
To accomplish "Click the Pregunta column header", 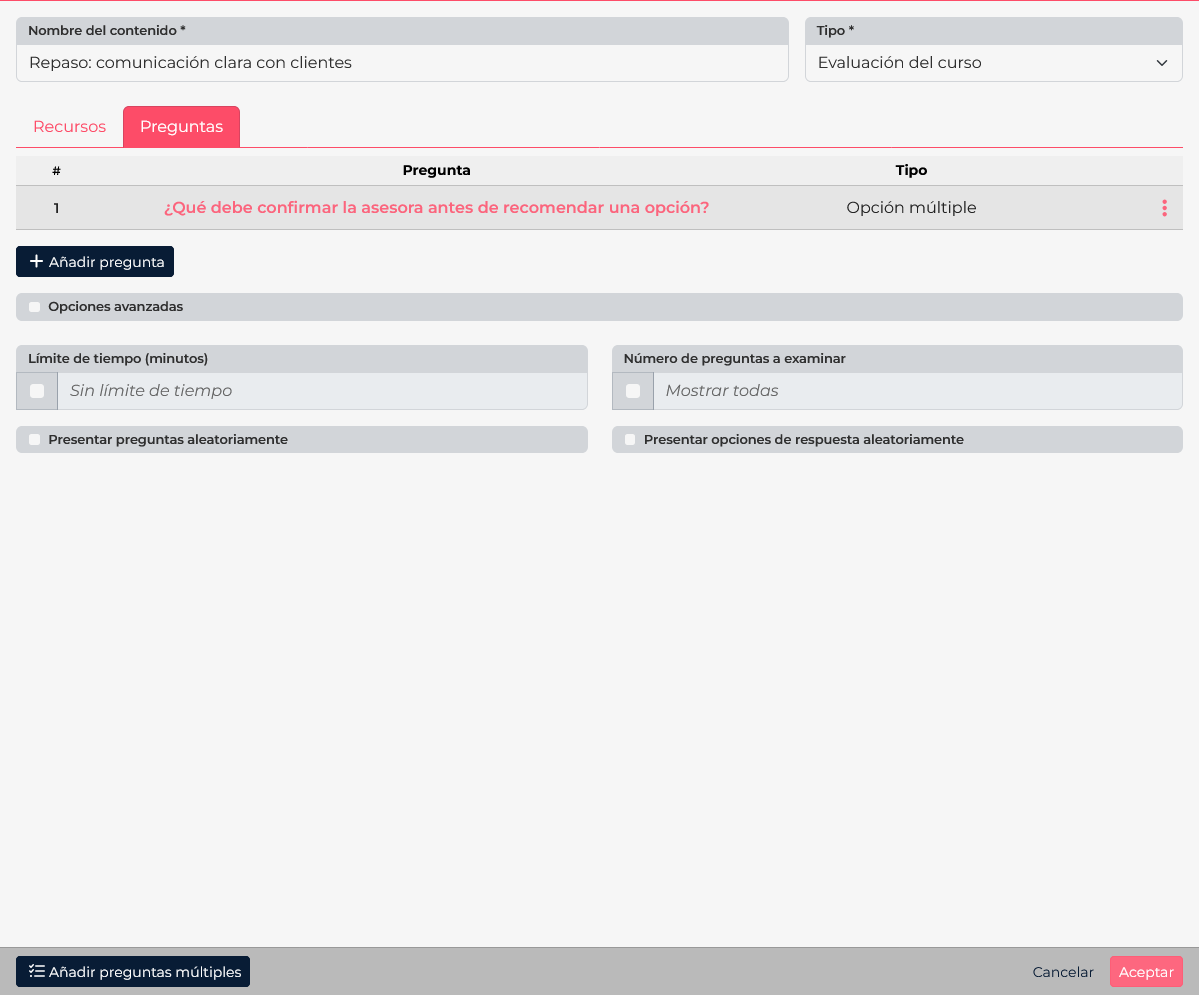I will 437,171.
